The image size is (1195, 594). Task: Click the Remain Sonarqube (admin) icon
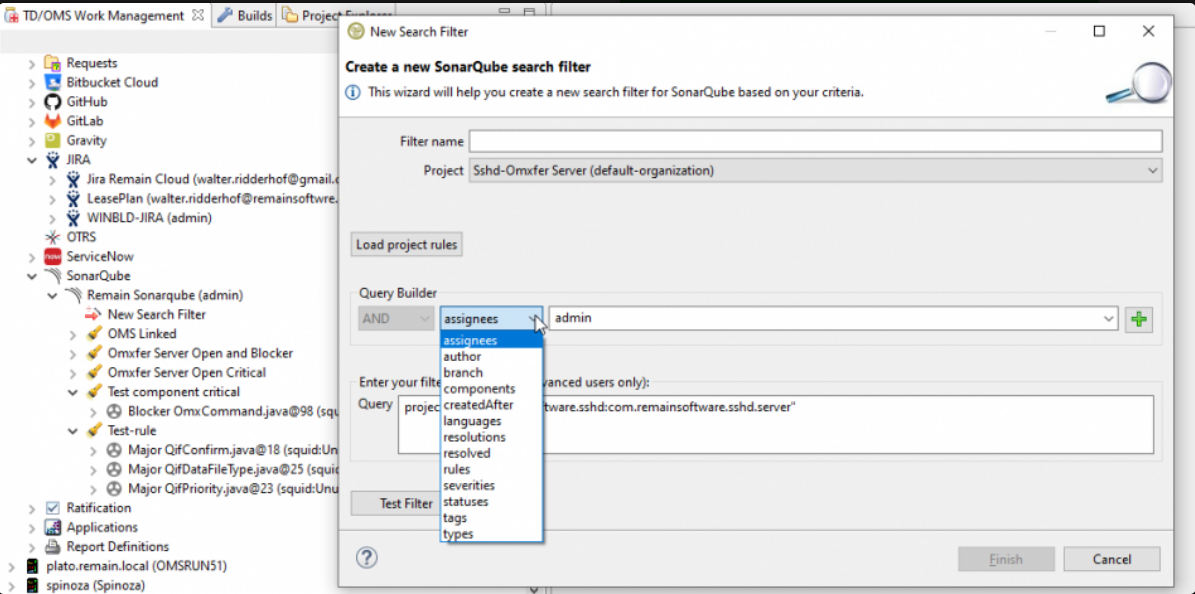point(73,295)
